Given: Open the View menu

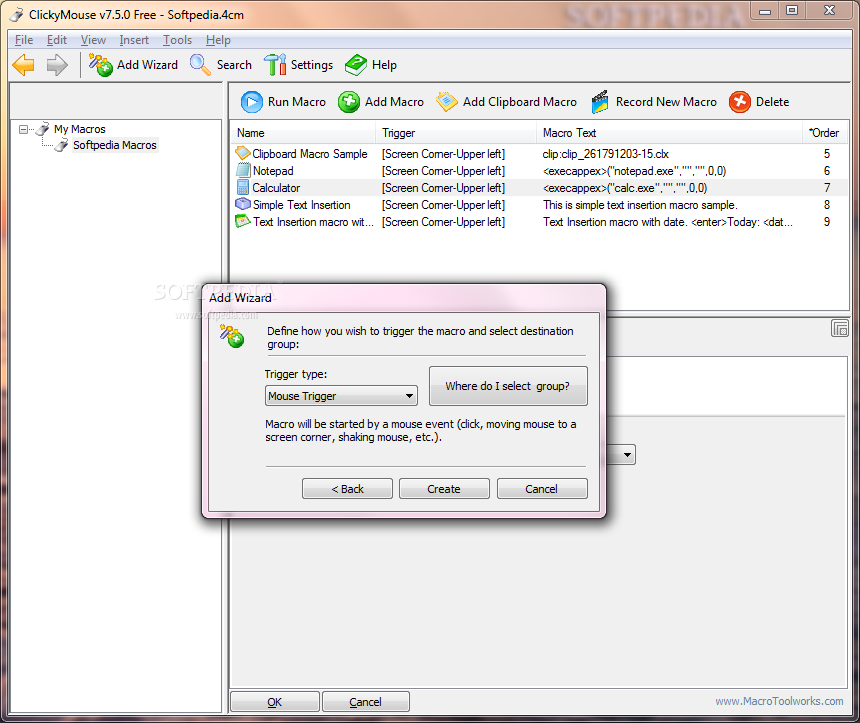Looking at the screenshot, I should [x=93, y=40].
